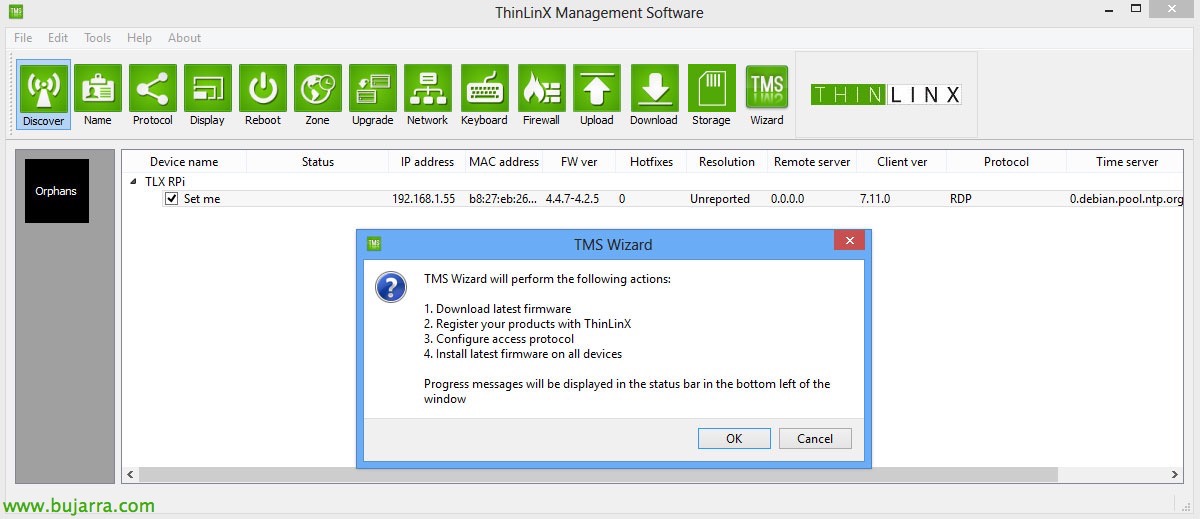Screen dimensions: 1200x519
Task: Open the Keyboard settings icon
Action: pos(485,95)
